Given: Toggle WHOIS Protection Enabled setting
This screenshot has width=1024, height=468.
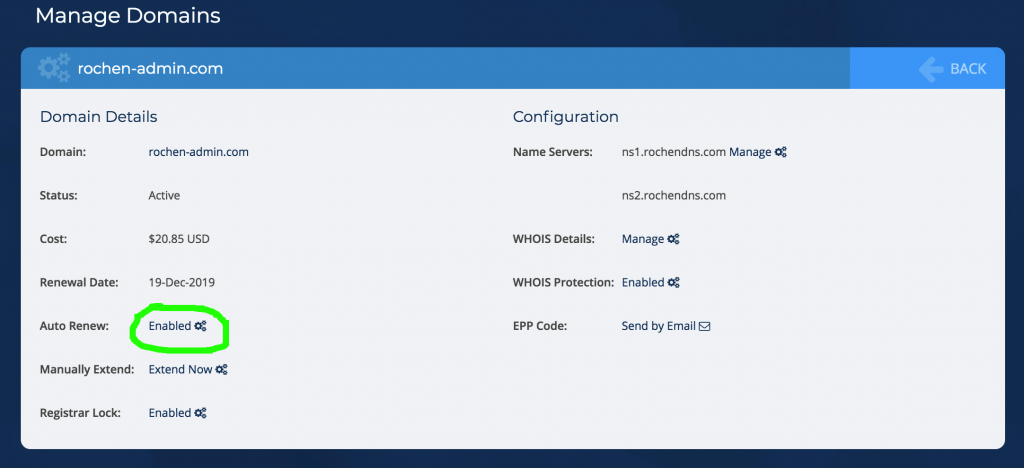Looking at the screenshot, I should (643, 283).
